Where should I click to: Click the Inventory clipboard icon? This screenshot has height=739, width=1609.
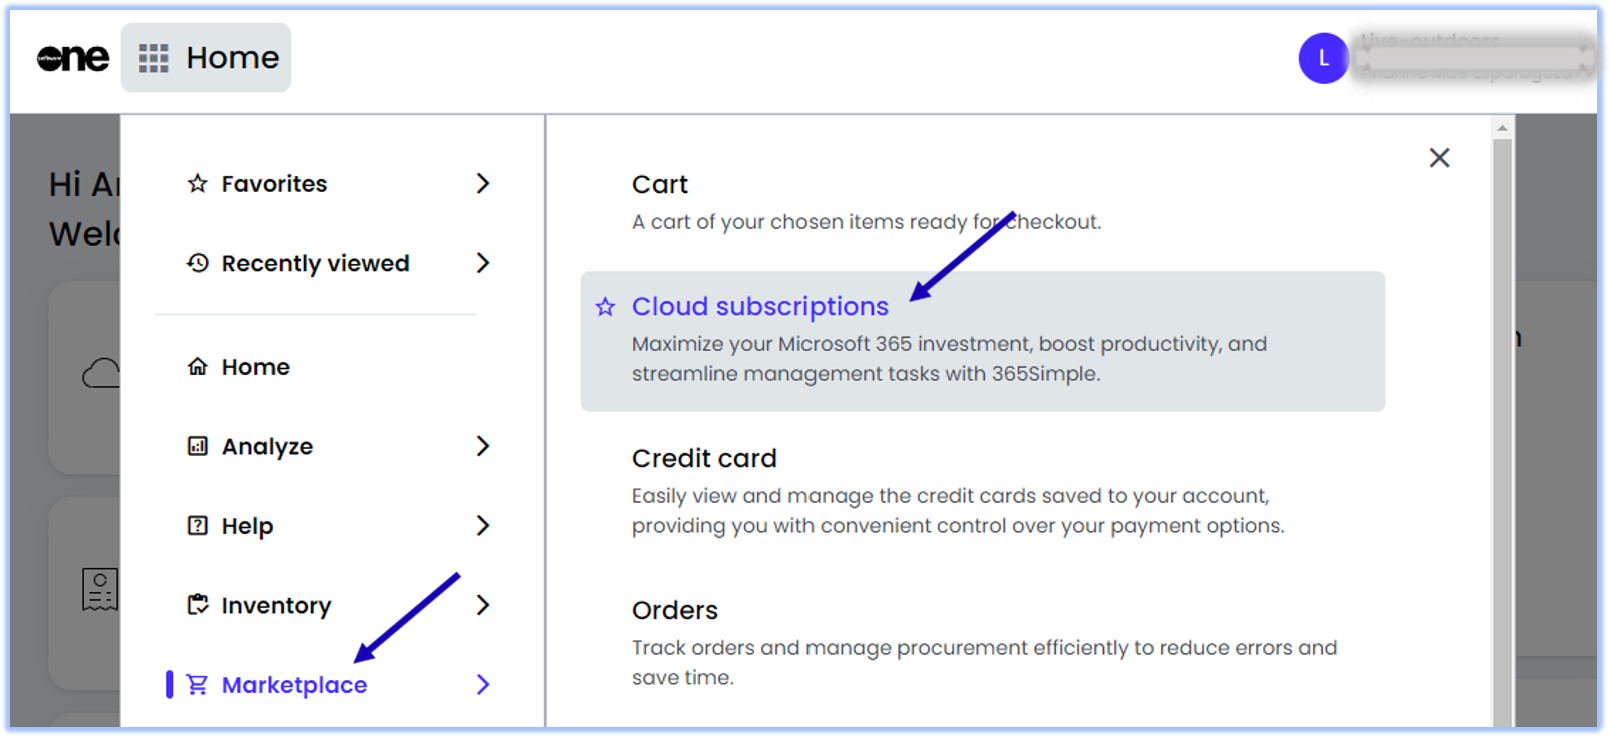(198, 605)
